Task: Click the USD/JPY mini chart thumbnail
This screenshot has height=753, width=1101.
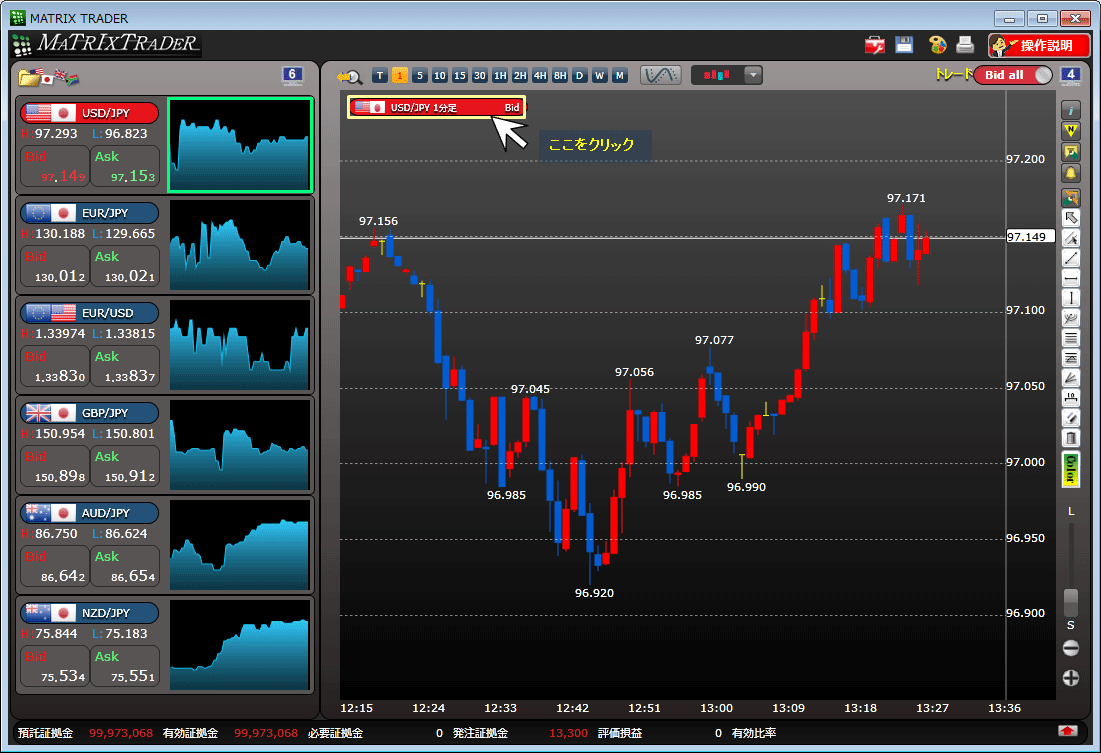Action: tap(239, 145)
